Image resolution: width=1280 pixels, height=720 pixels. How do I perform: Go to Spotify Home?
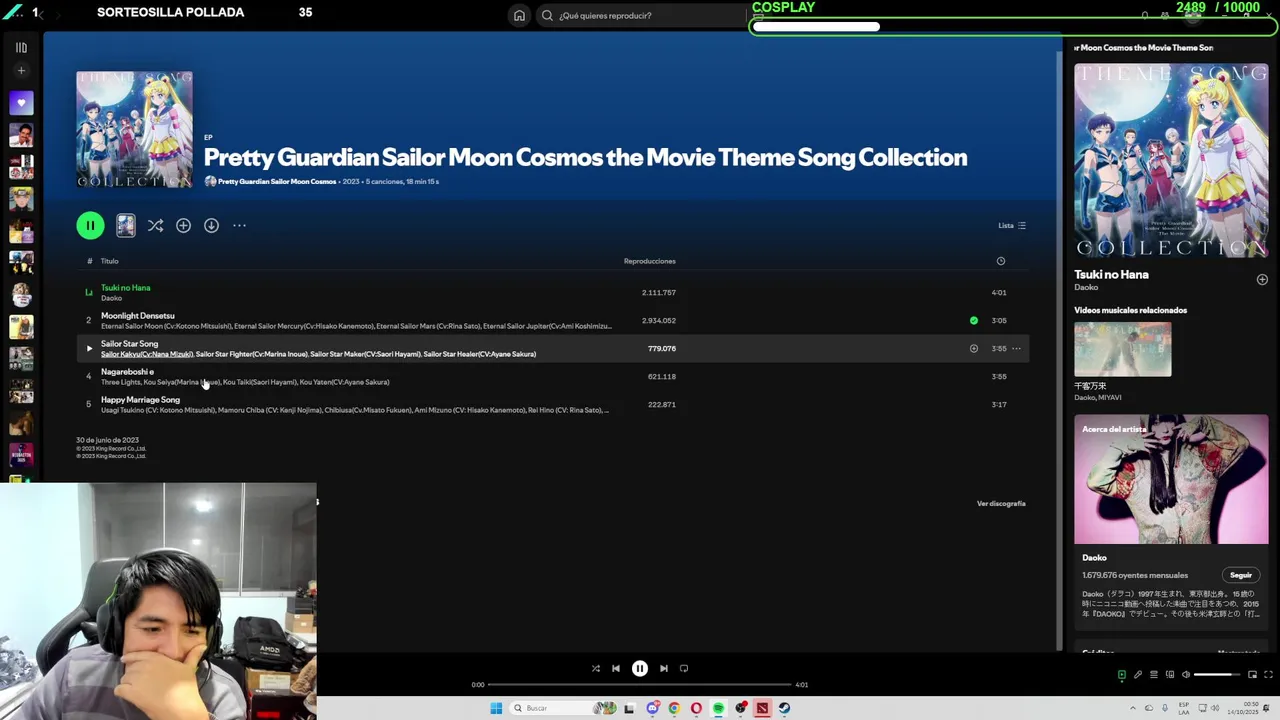(519, 15)
